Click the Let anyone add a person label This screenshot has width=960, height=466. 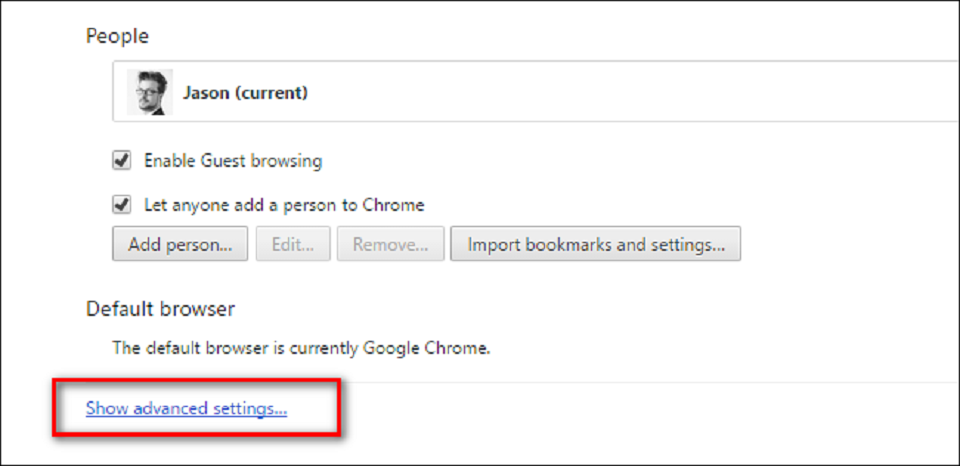[x=284, y=205]
